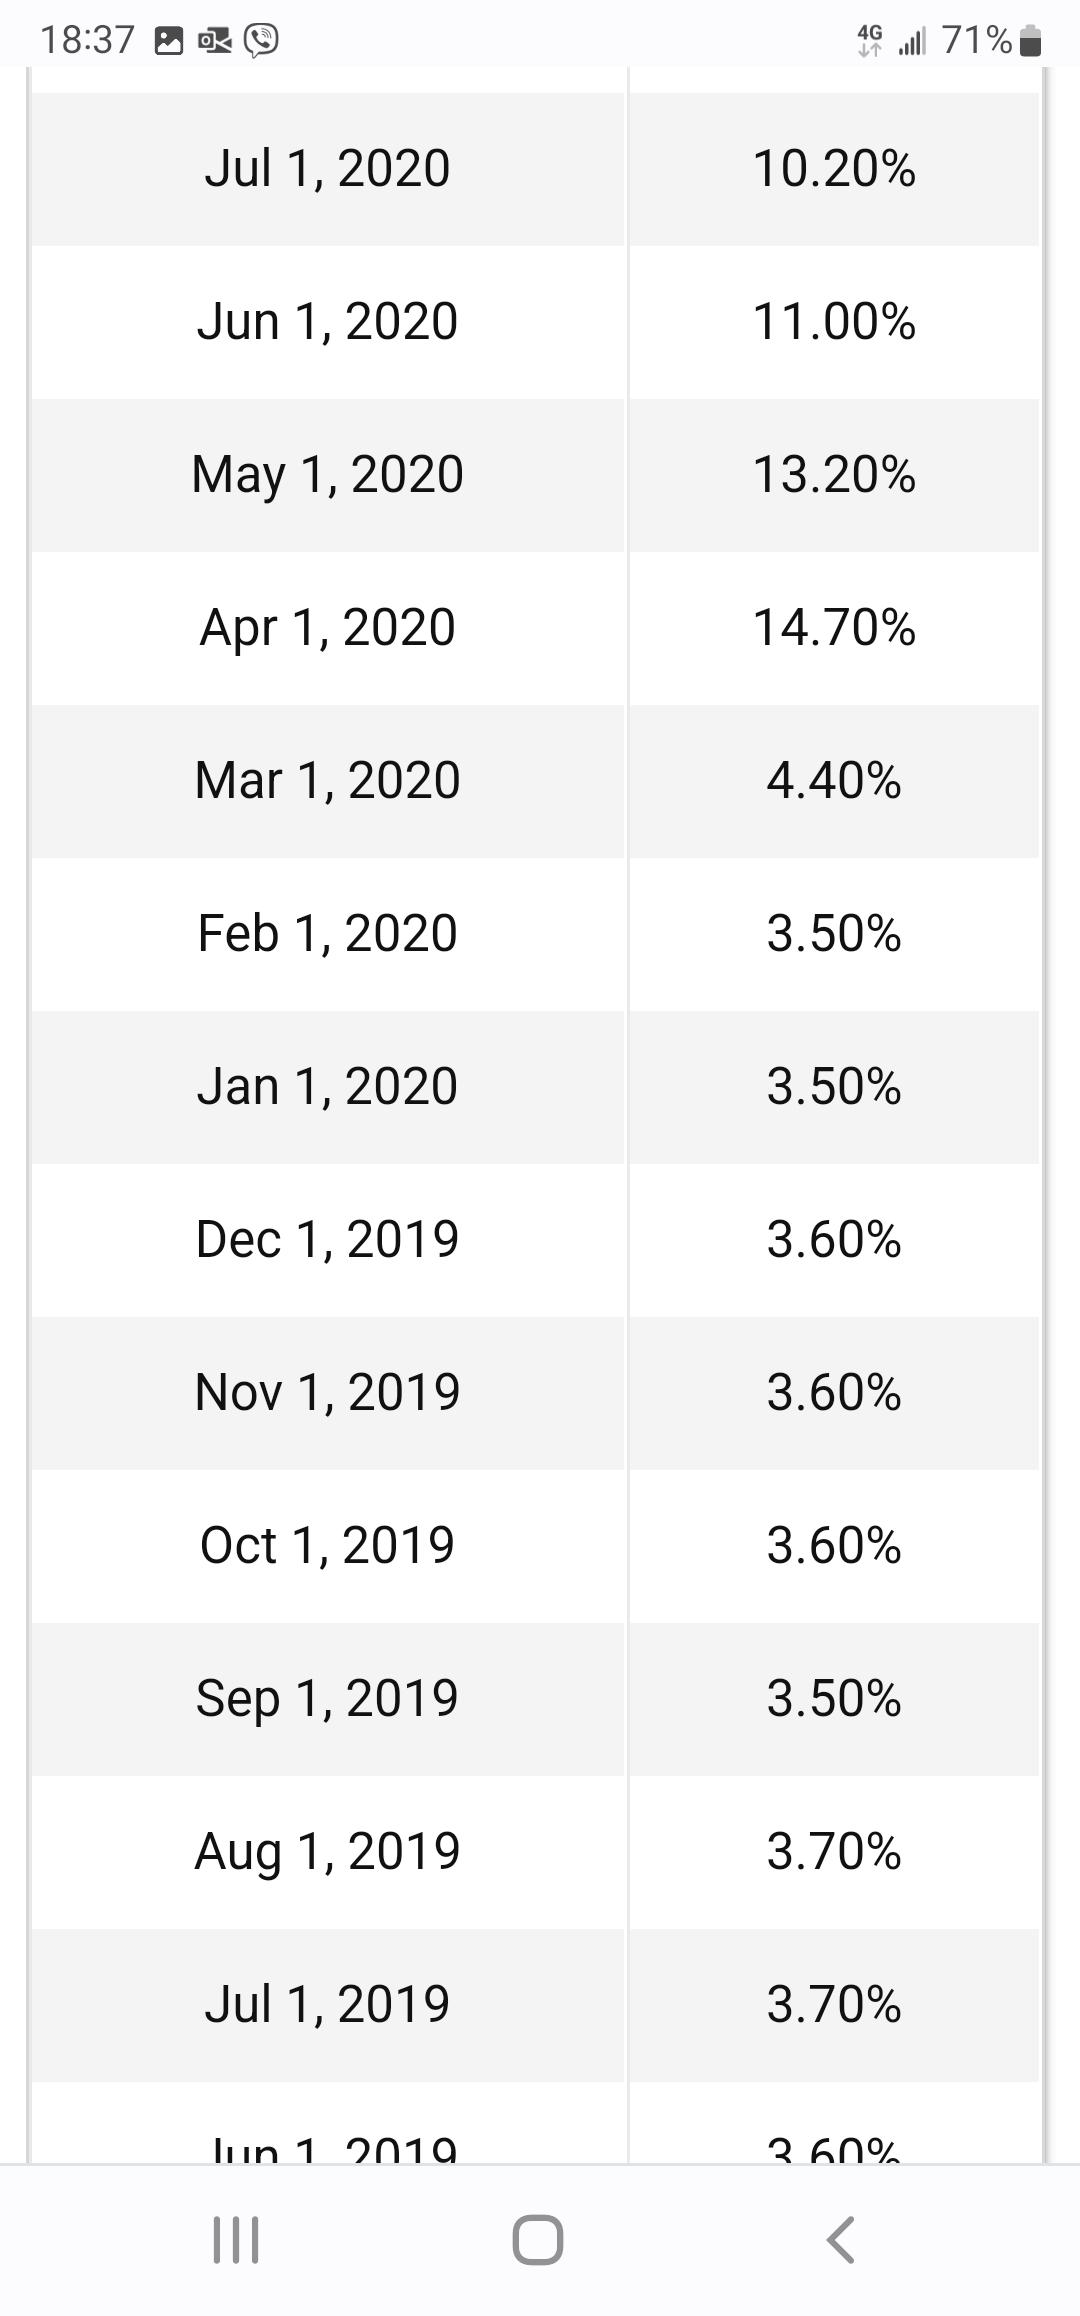
Task: Tap the Outlook mail notification icon
Action: click(x=215, y=41)
